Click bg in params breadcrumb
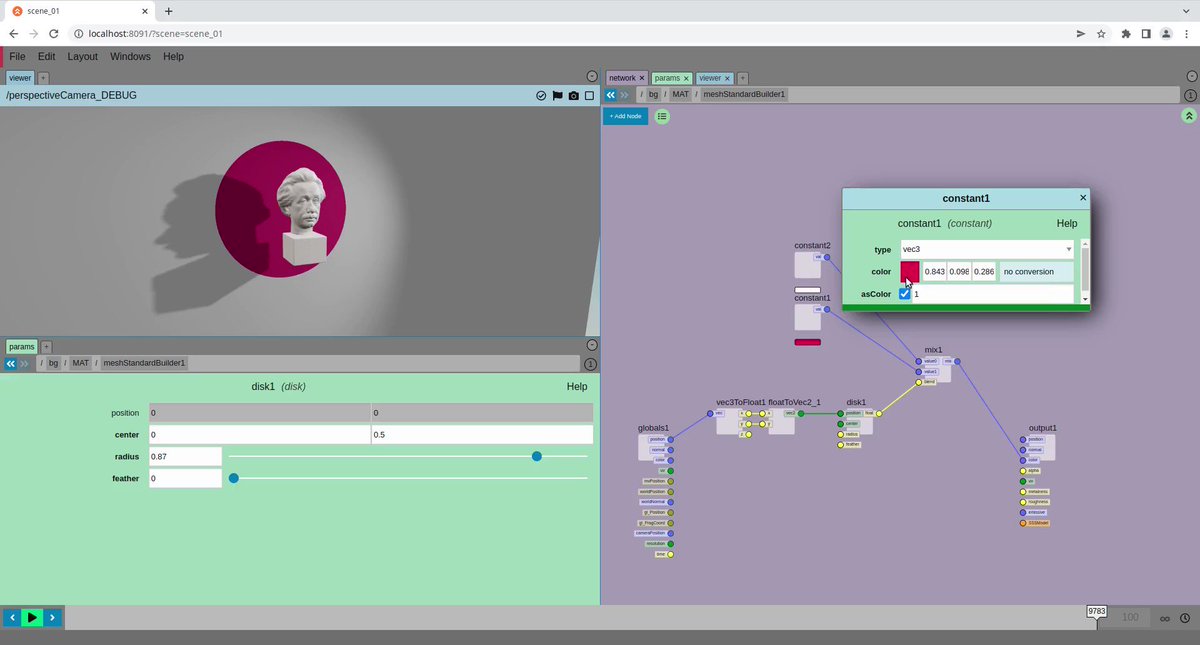 [x=53, y=363]
